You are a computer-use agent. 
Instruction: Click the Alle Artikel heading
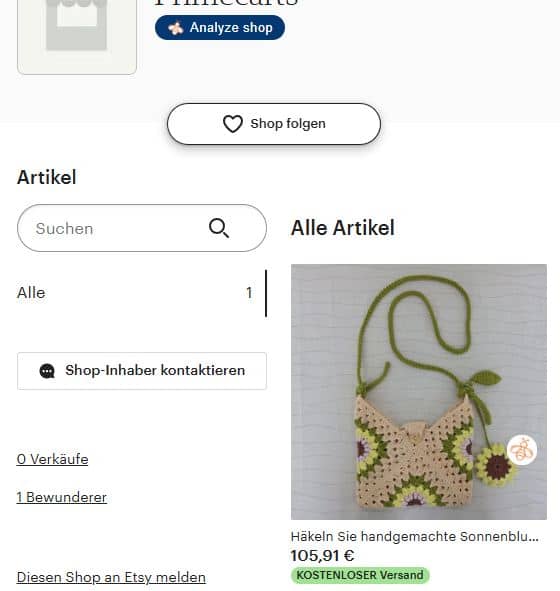pyautogui.click(x=343, y=228)
